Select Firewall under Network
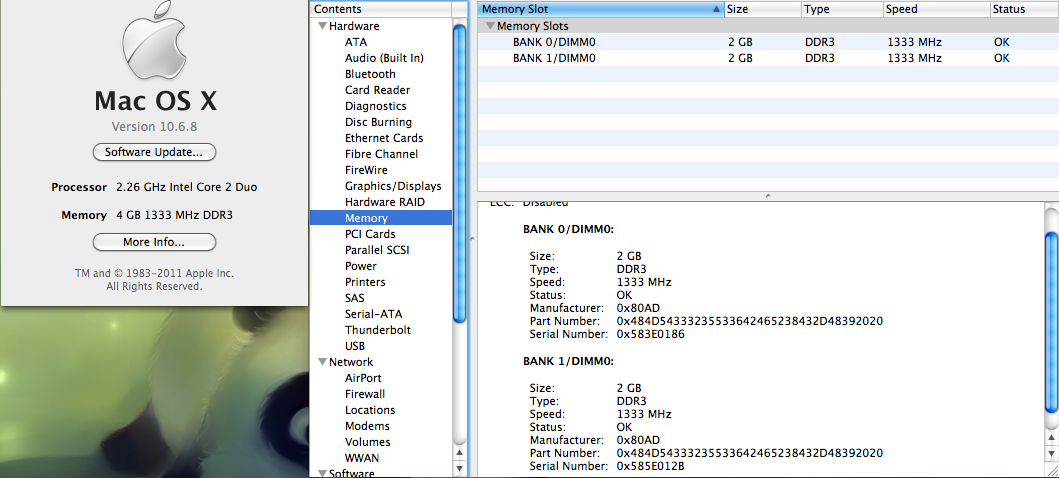This screenshot has height=478, width=1059. click(365, 394)
